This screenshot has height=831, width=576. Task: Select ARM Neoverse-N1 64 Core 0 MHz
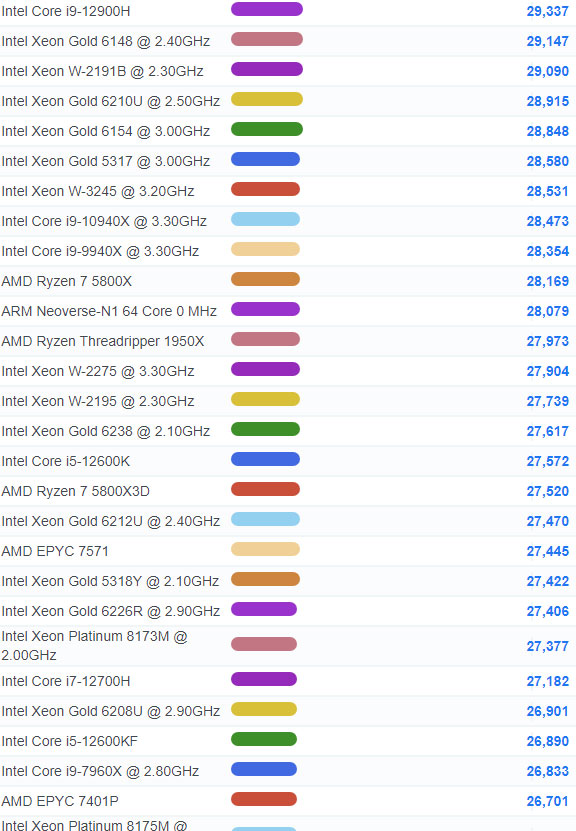click(x=109, y=311)
